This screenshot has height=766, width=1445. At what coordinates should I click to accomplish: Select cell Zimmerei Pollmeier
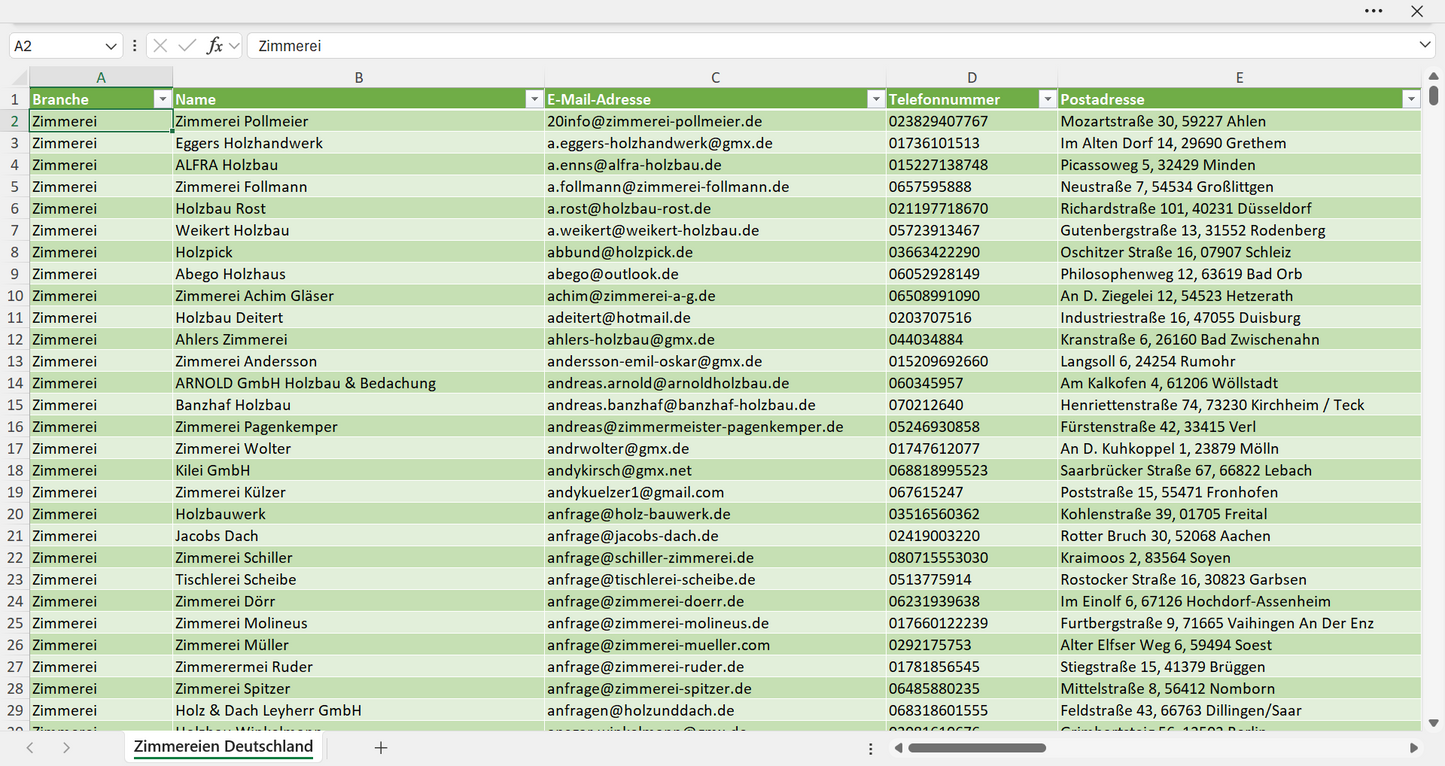point(358,121)
